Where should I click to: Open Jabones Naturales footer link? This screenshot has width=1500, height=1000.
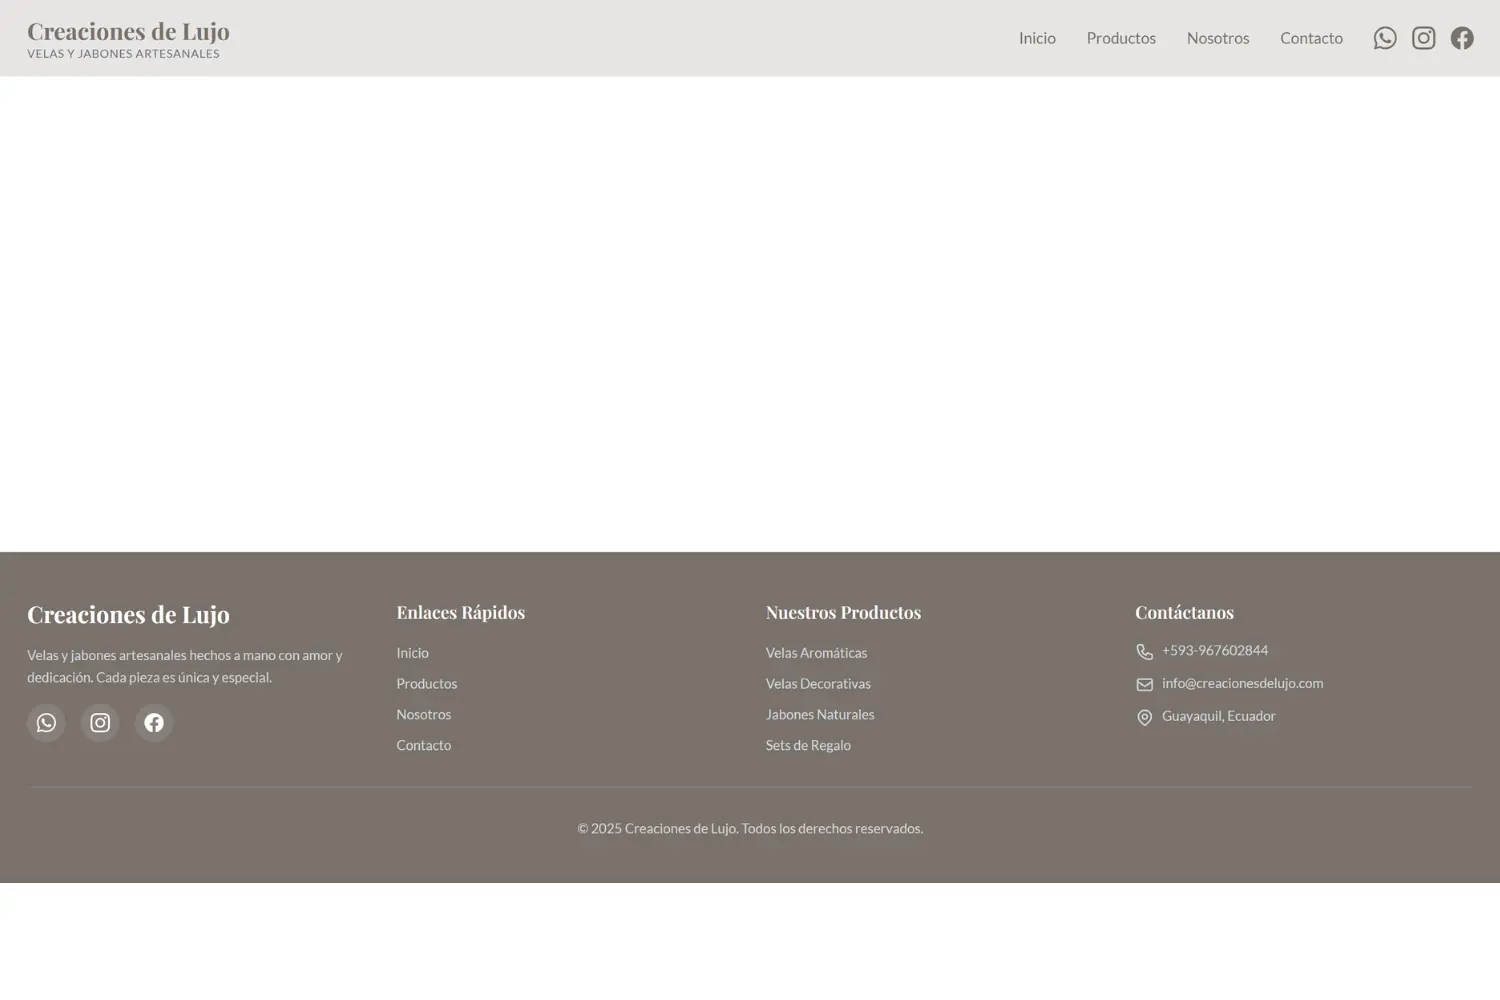820,715
